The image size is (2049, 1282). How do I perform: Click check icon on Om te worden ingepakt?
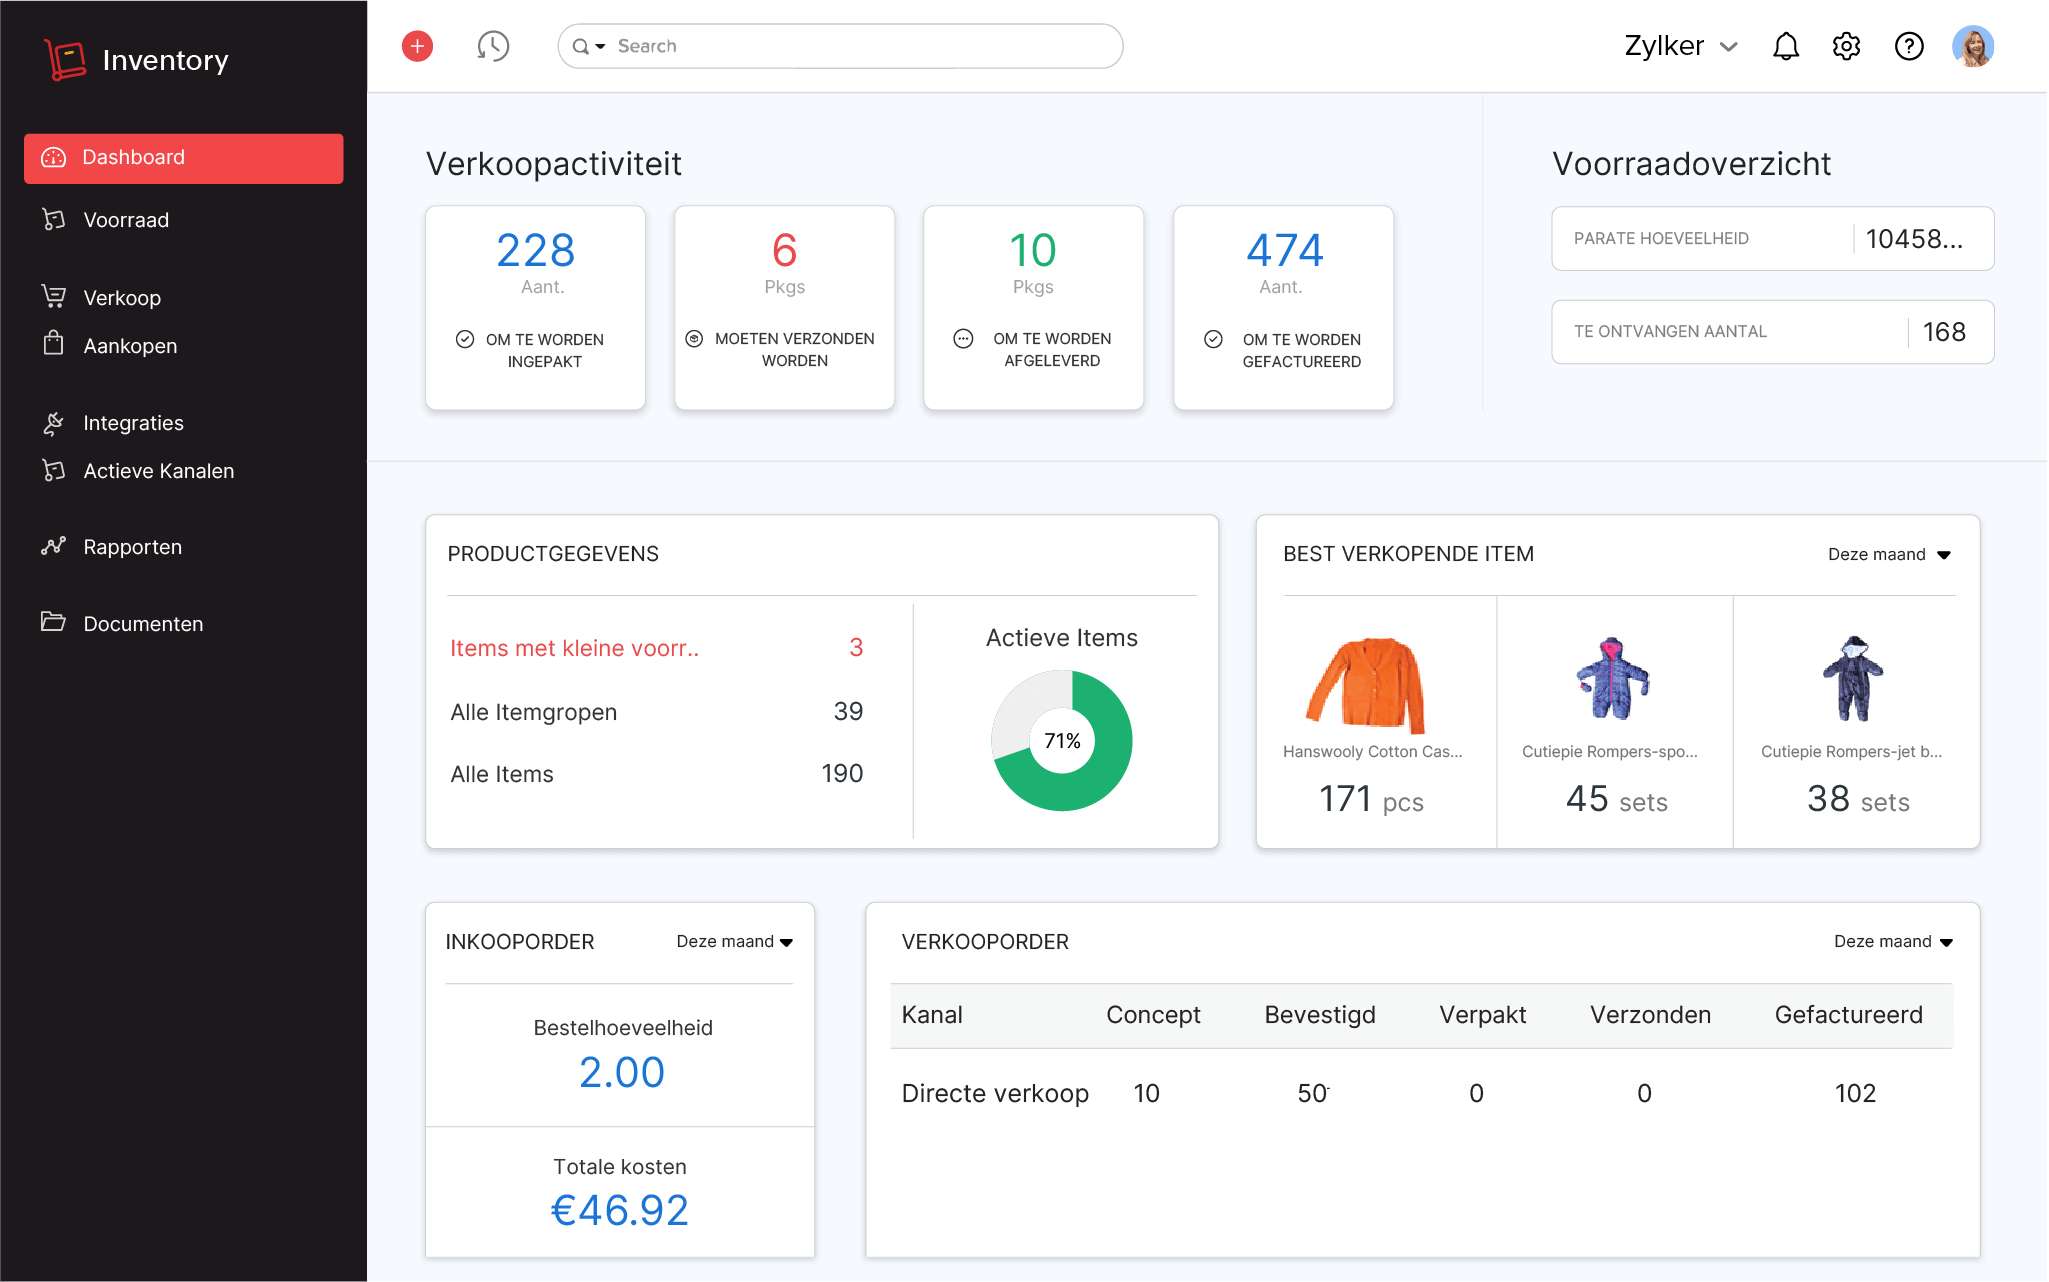(465, 339)
